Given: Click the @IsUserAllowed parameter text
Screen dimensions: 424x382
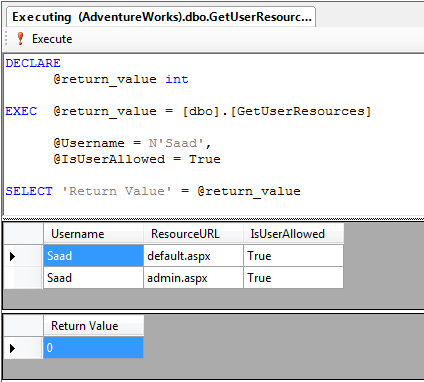Looking at the screenshot, I should (109, 159).
